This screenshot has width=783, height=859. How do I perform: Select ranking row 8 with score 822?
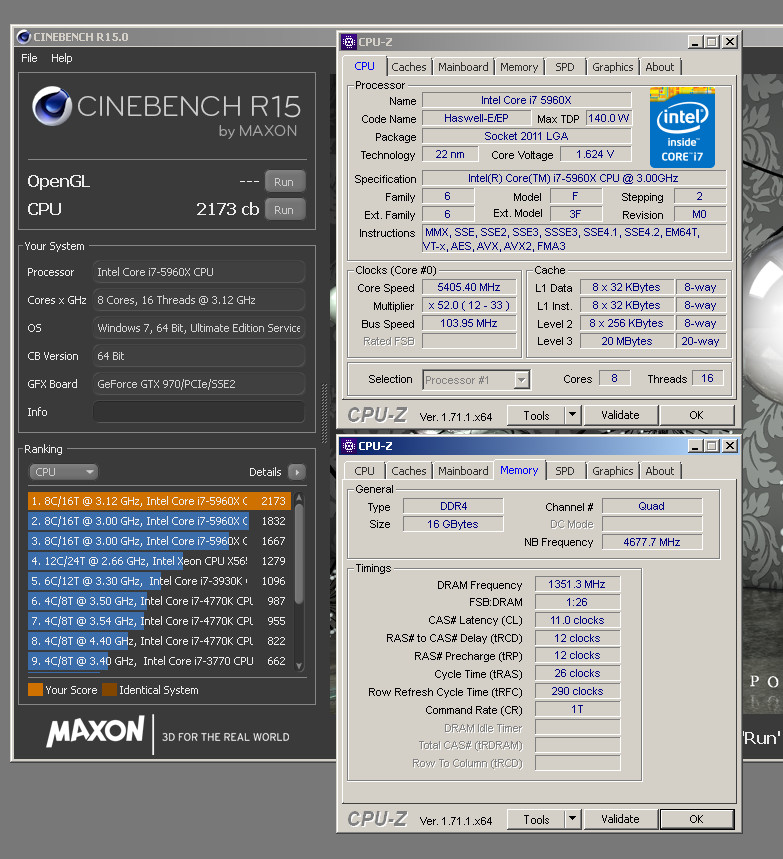tap(159, 641)
